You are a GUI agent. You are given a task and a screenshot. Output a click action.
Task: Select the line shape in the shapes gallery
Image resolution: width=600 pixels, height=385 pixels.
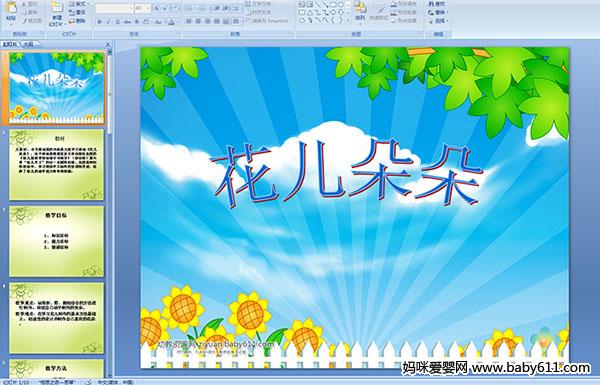click(317, 4)
